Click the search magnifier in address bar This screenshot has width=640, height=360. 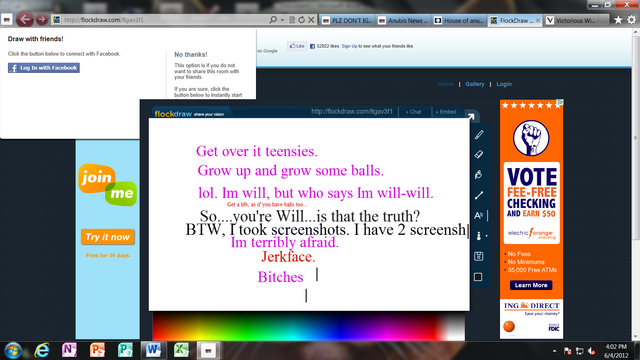click(x=273, y=20)
